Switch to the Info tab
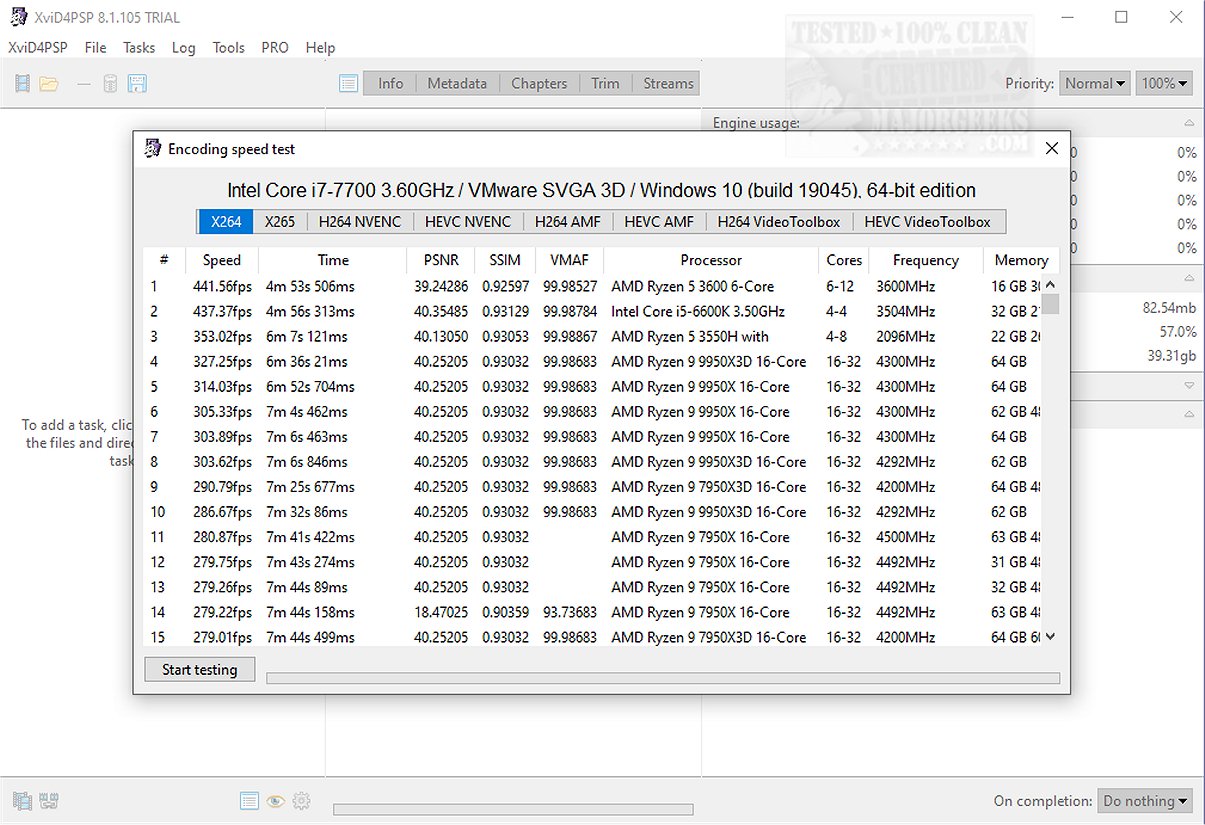The height and width of the screenshot is (825, 1205). pos(390,84)
